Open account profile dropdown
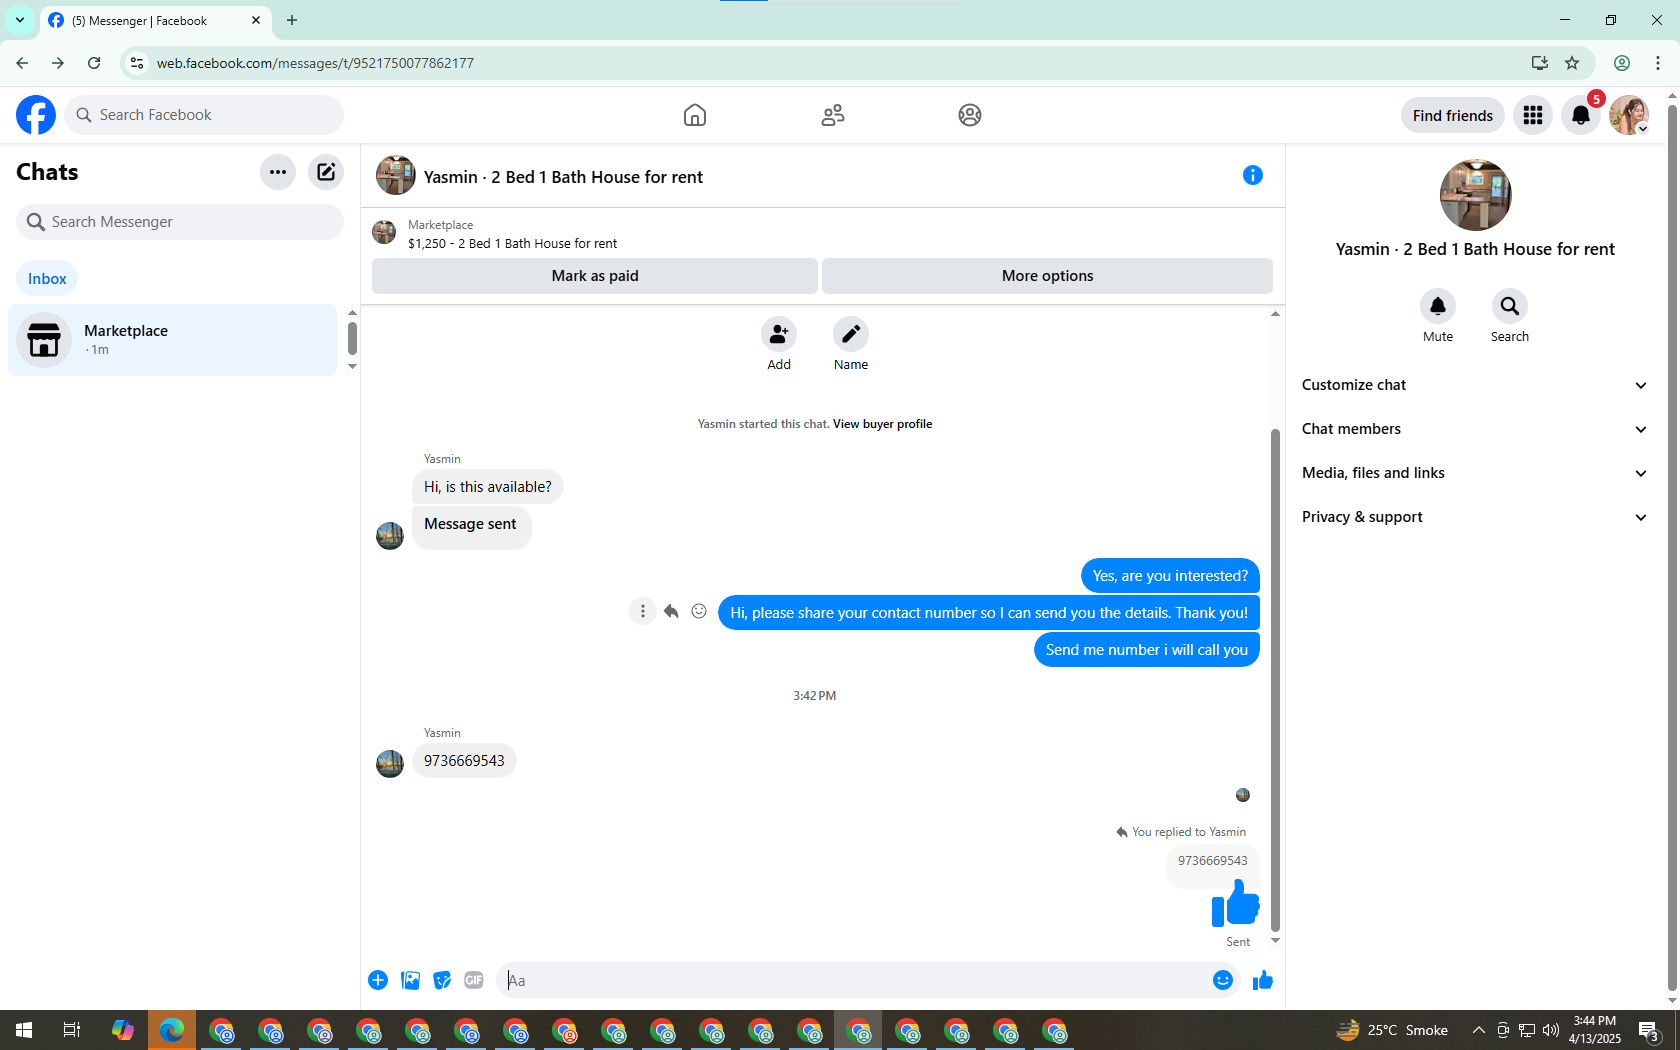Image resolution: width=1680 pixels, height=1050 pixels. tap(1630, 116)
